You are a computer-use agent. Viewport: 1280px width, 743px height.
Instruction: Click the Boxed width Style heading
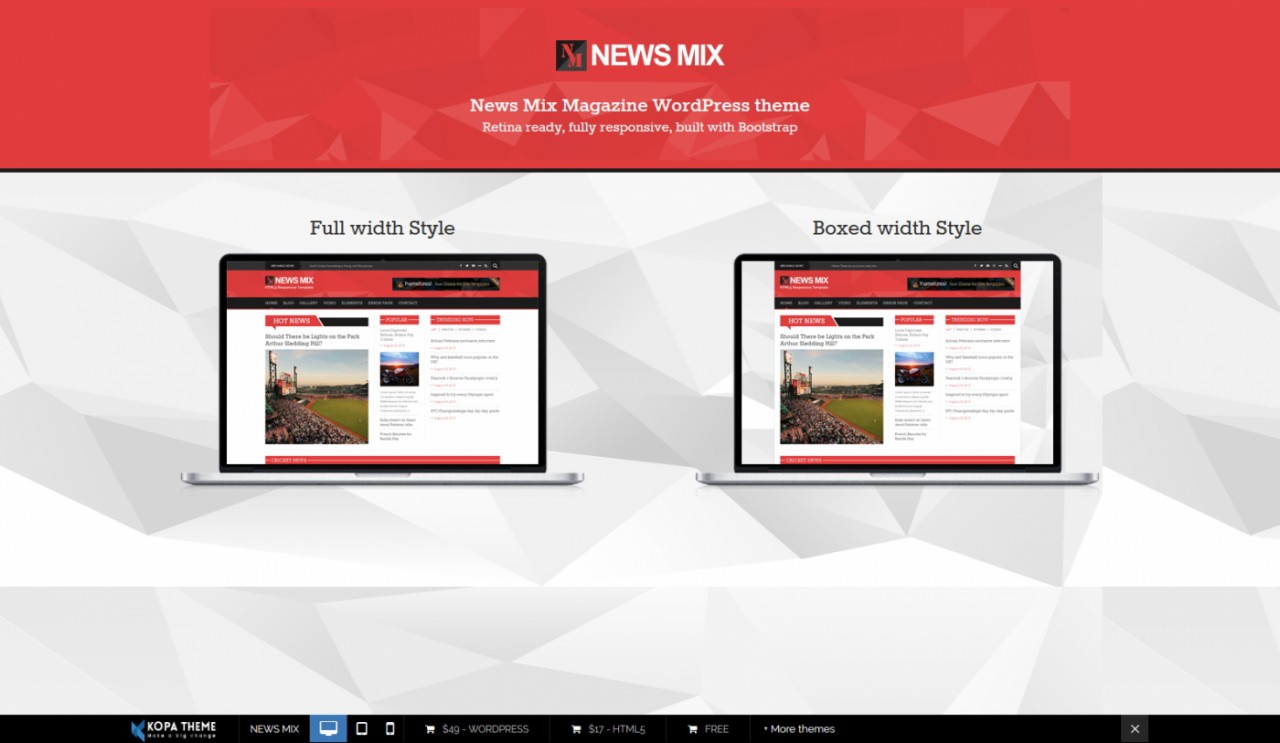[x=897, y=228]
